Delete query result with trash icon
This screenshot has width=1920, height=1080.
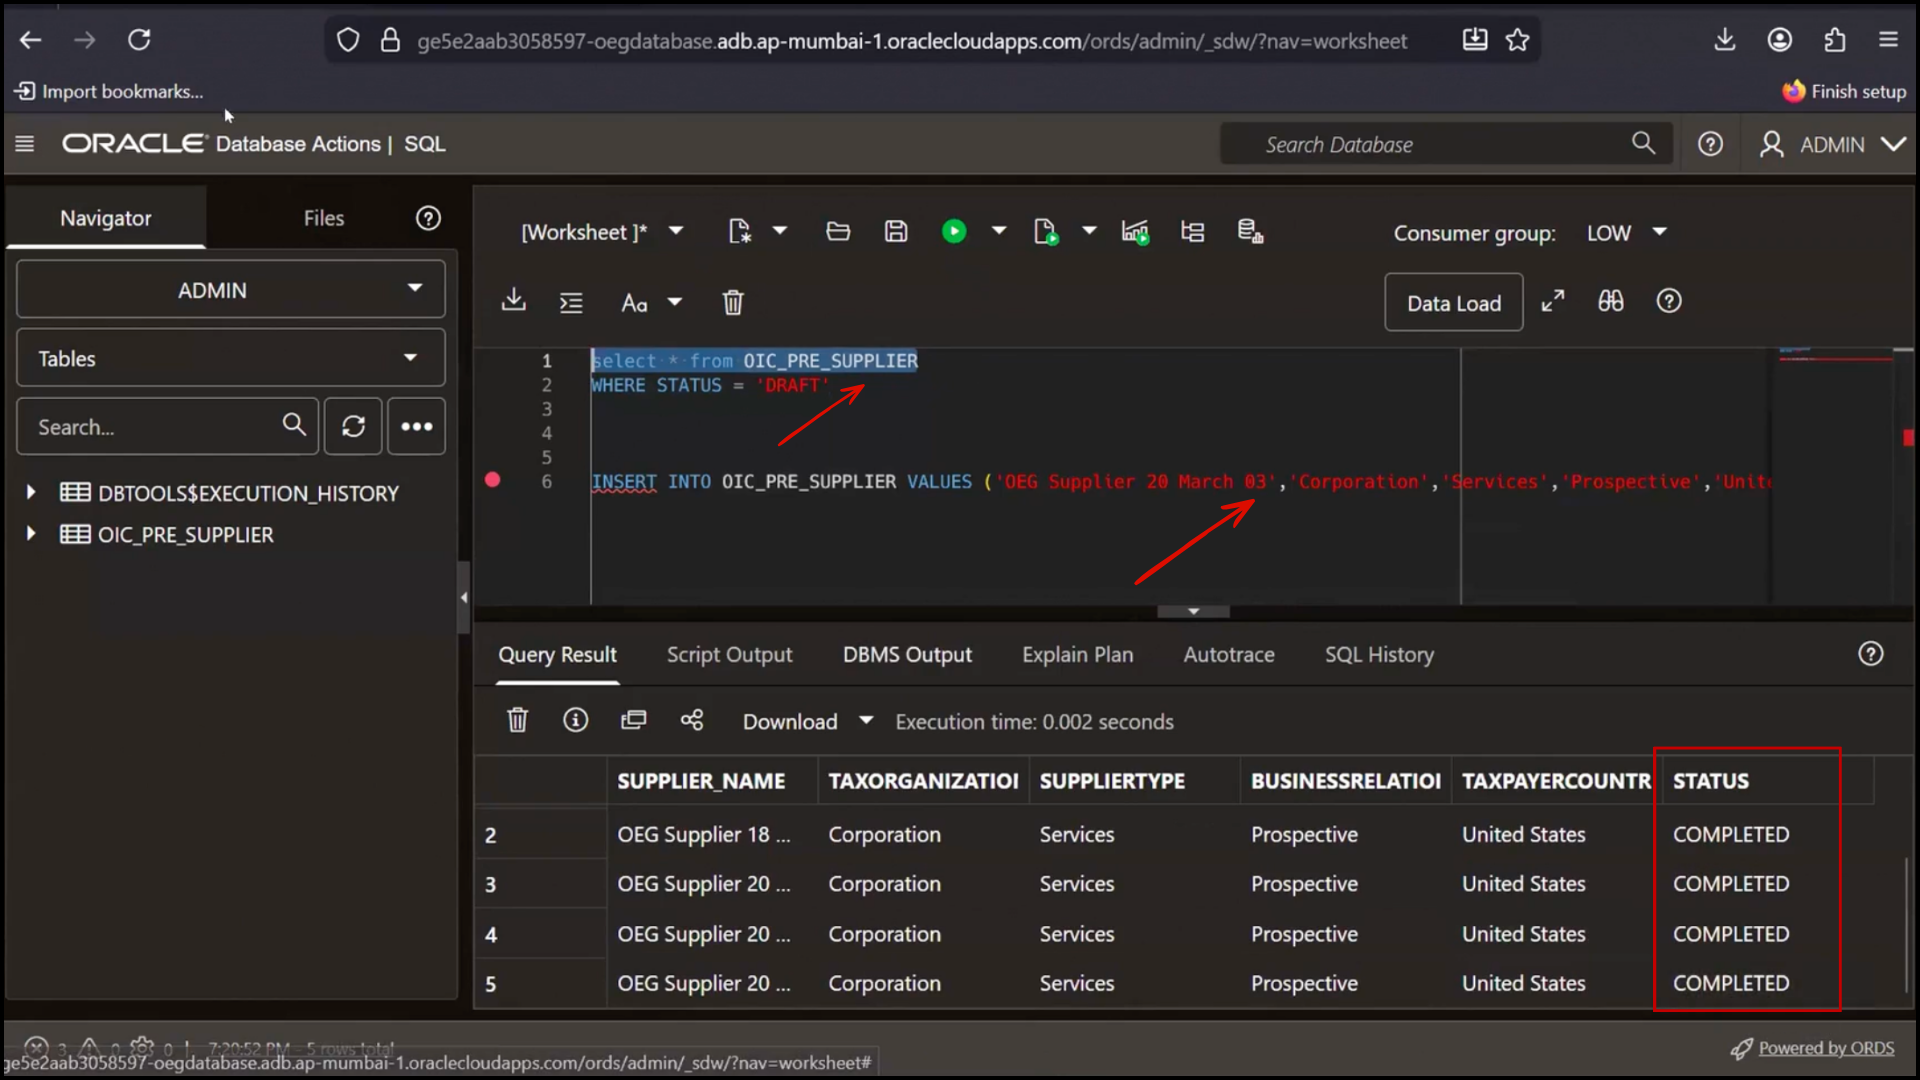point(517,720)
